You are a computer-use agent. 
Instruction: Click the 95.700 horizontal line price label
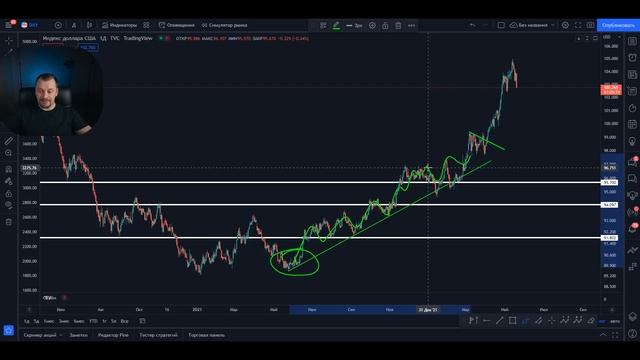[x=609, y=182]
